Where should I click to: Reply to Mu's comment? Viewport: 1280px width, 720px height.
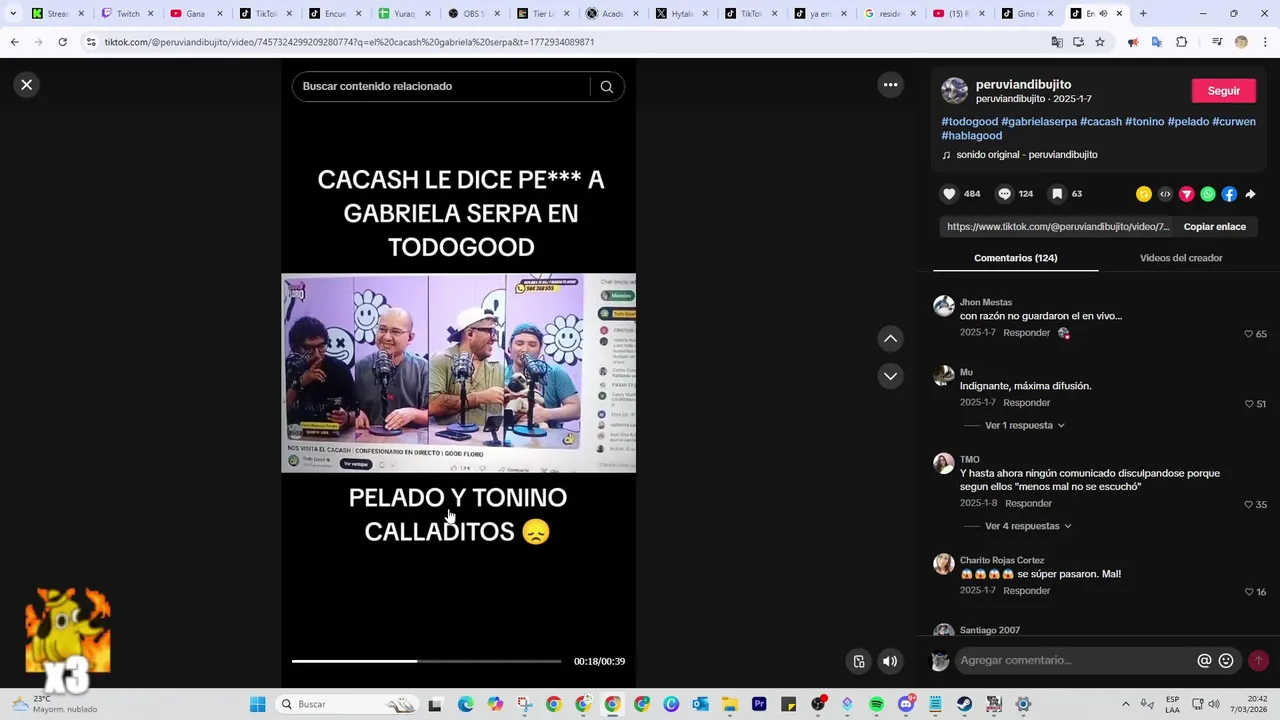(x=1026, y=403)
